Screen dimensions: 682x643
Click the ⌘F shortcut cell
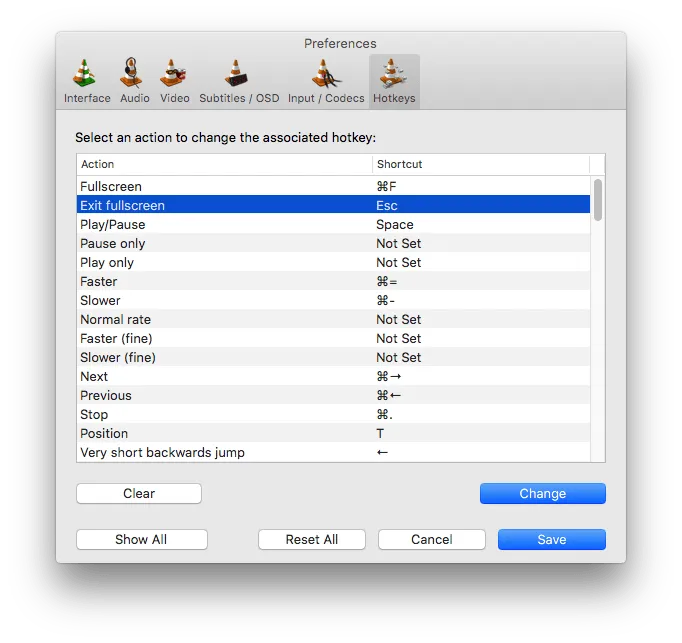click(x=386, y=186)
